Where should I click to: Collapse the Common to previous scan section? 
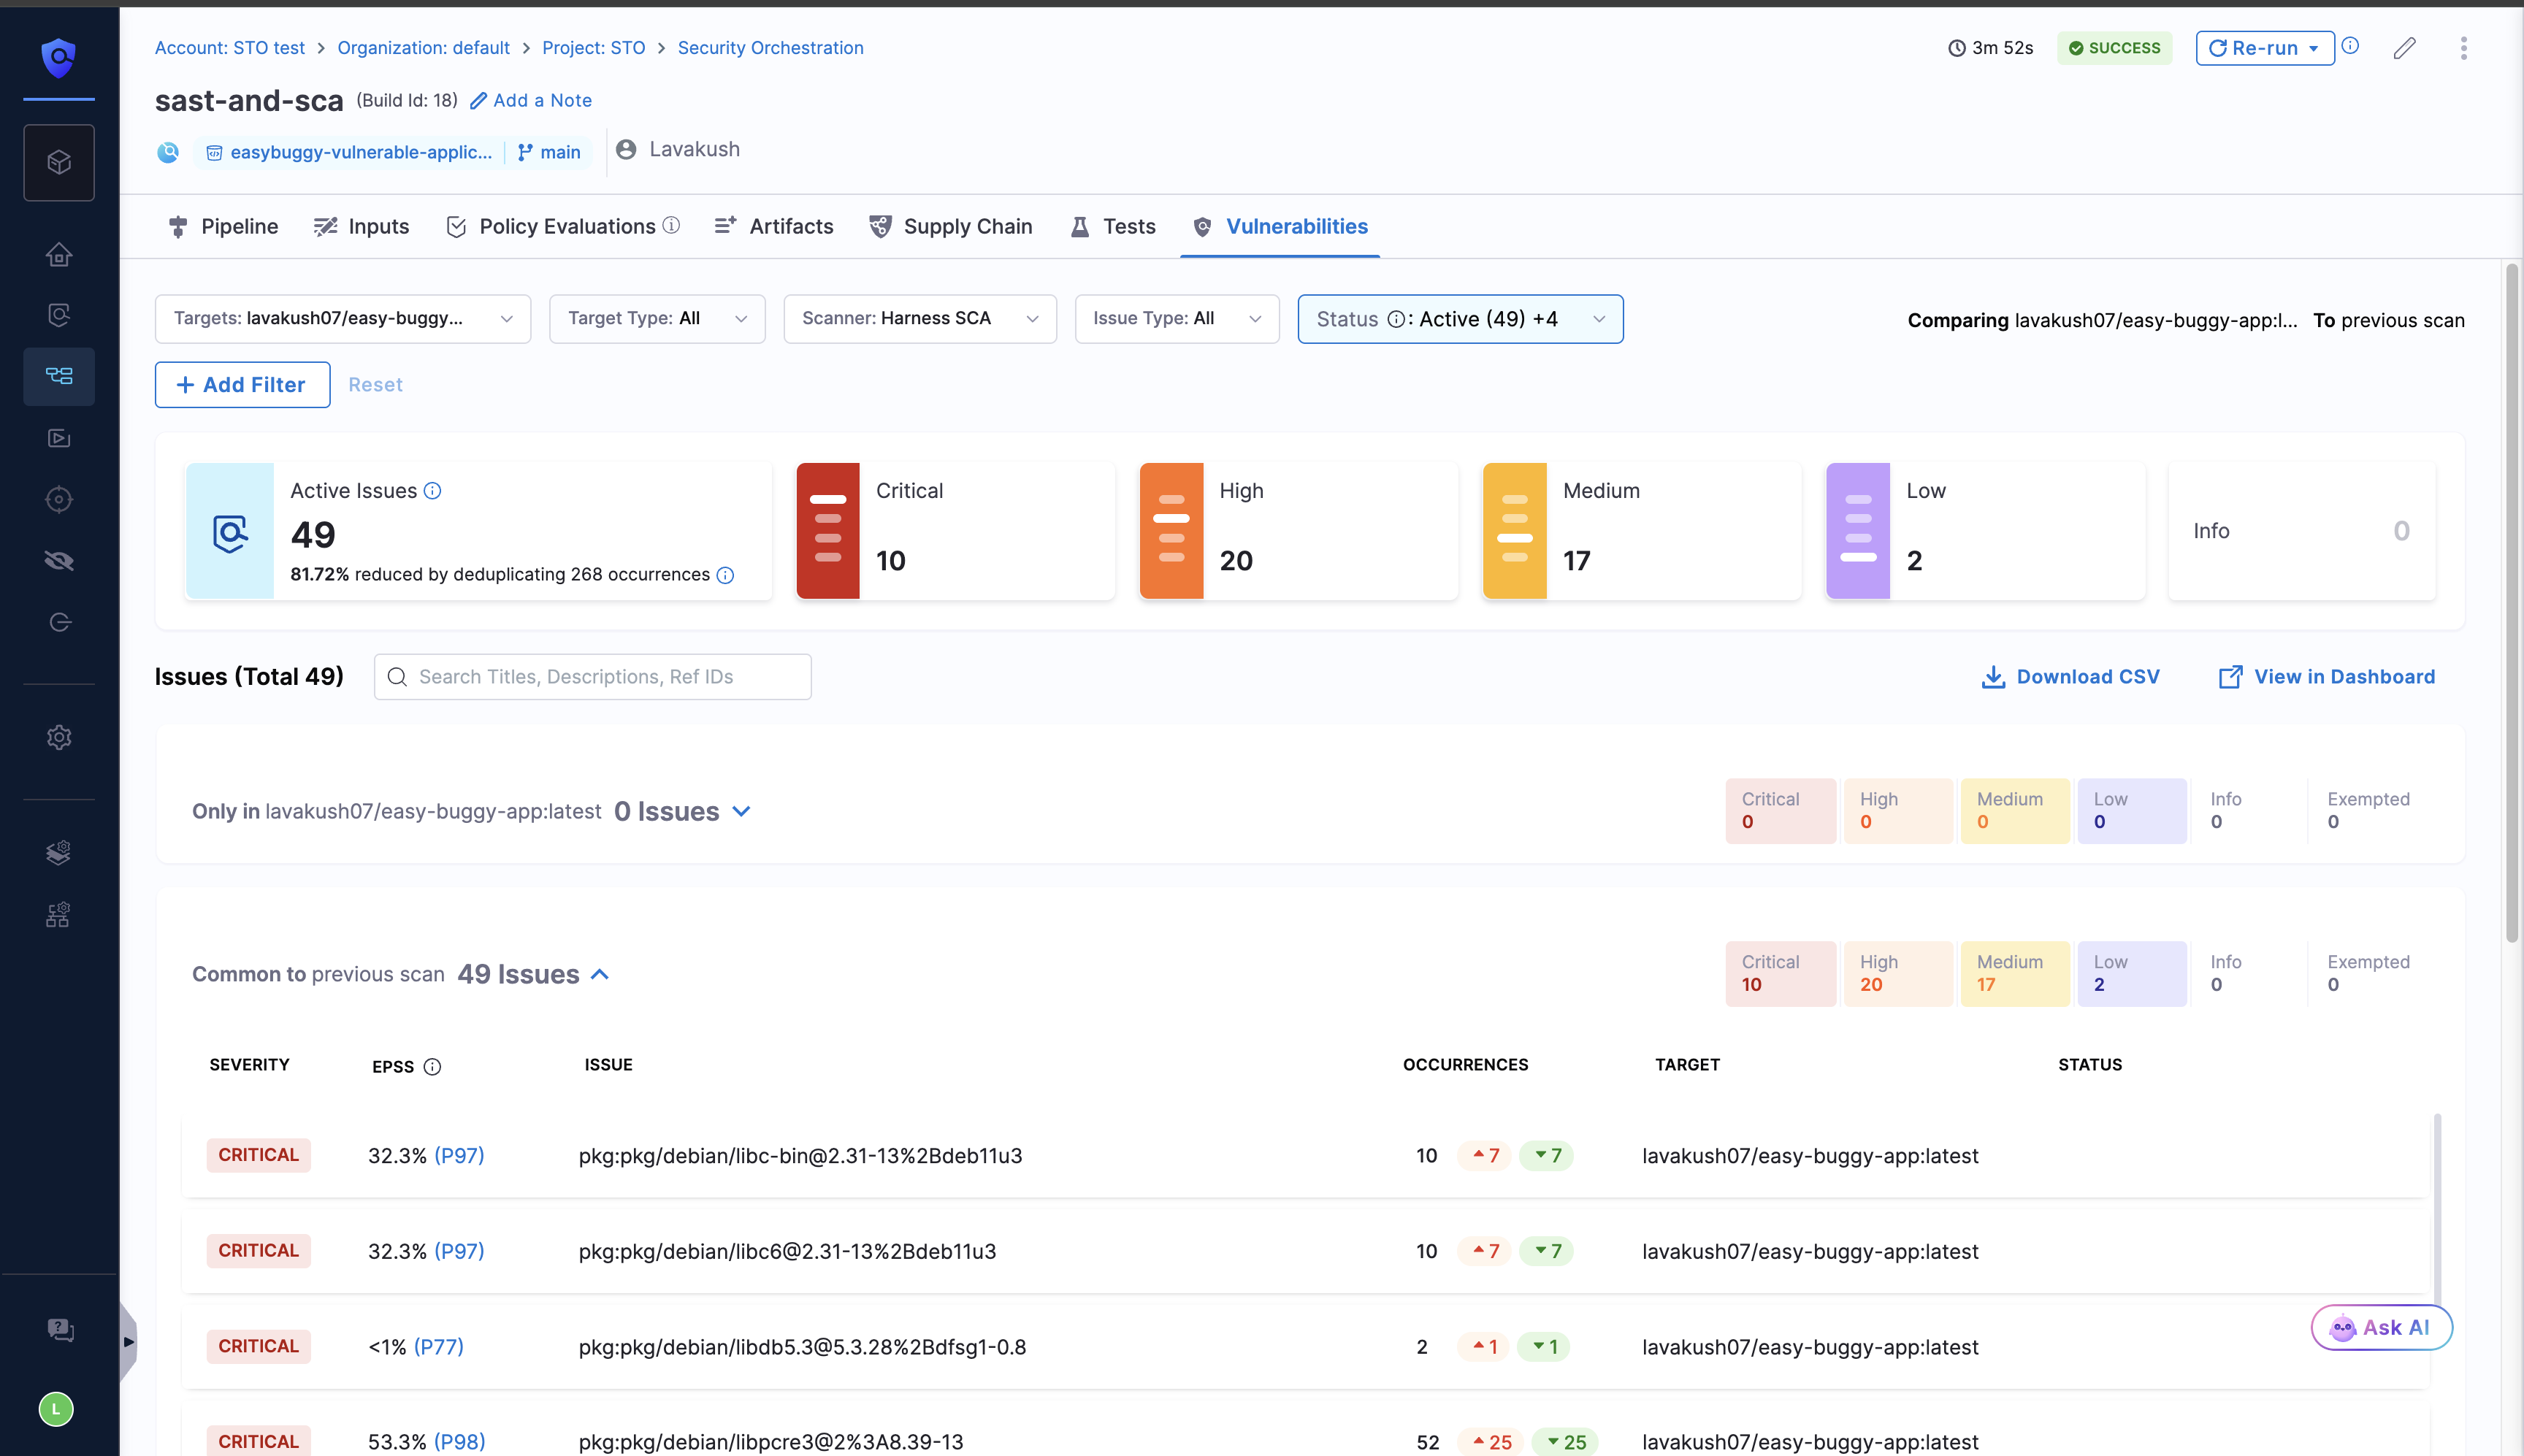(x=600, y=974)
